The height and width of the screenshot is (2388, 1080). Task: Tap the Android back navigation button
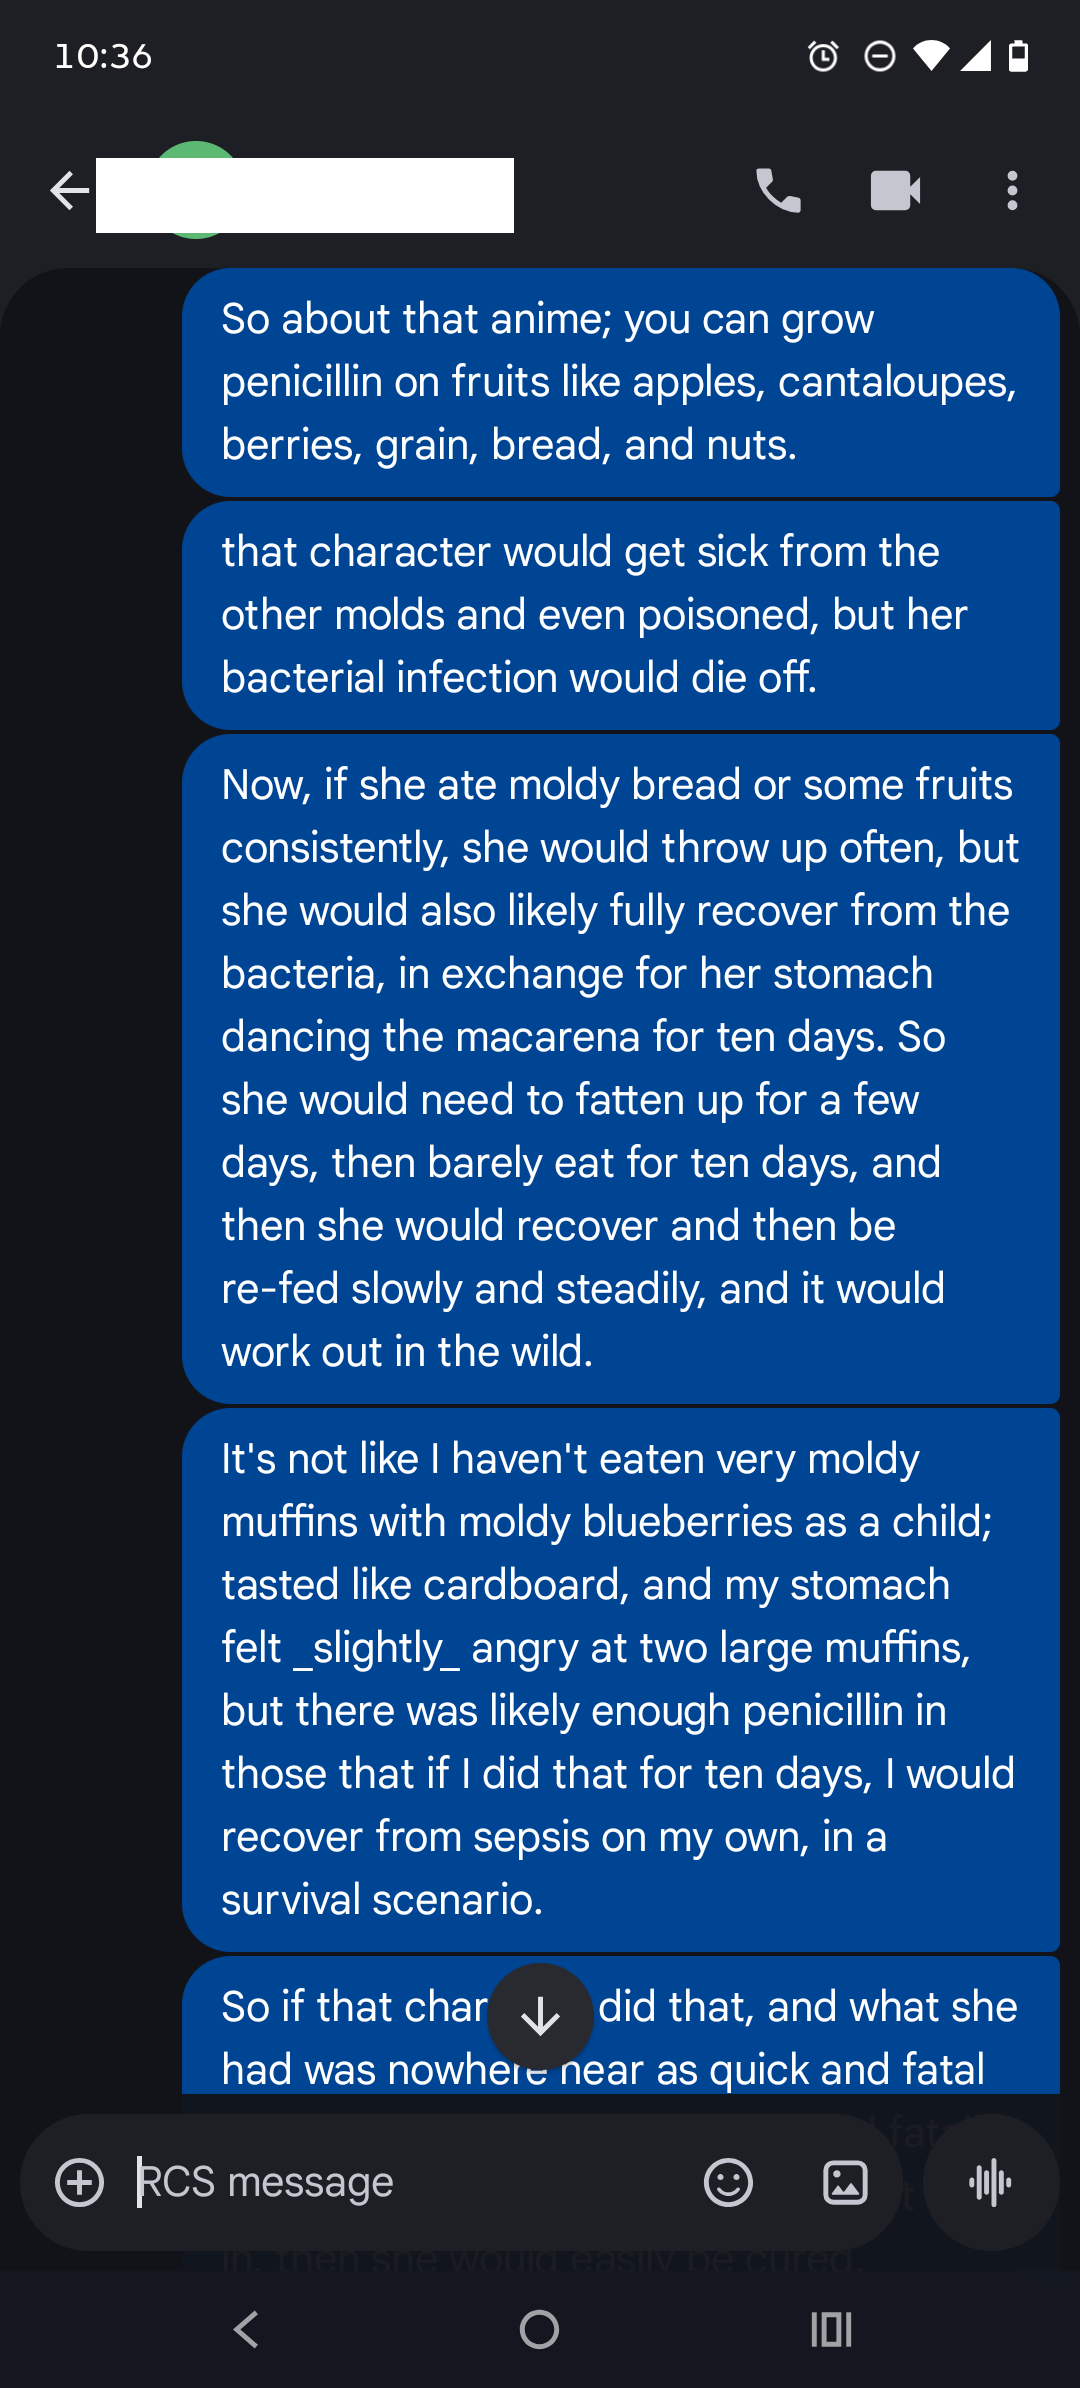coord(246,2329)
